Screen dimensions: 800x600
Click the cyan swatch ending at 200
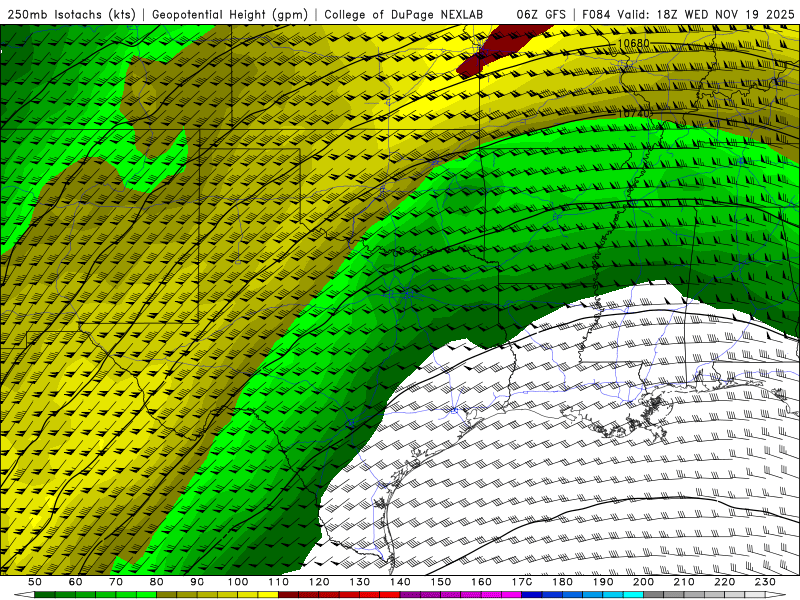point(633,594)
